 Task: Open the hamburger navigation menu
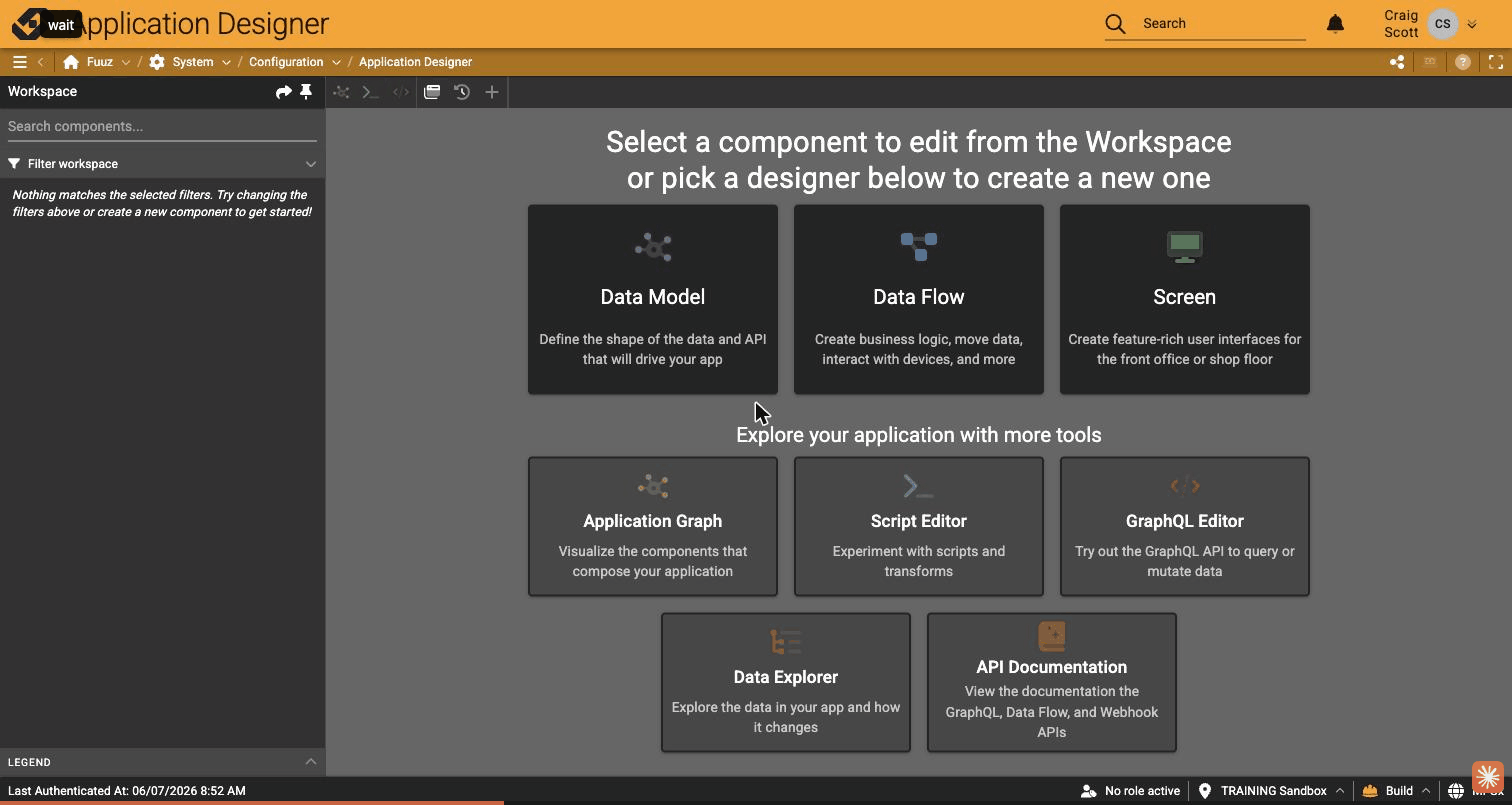click(x=19, y=62)
